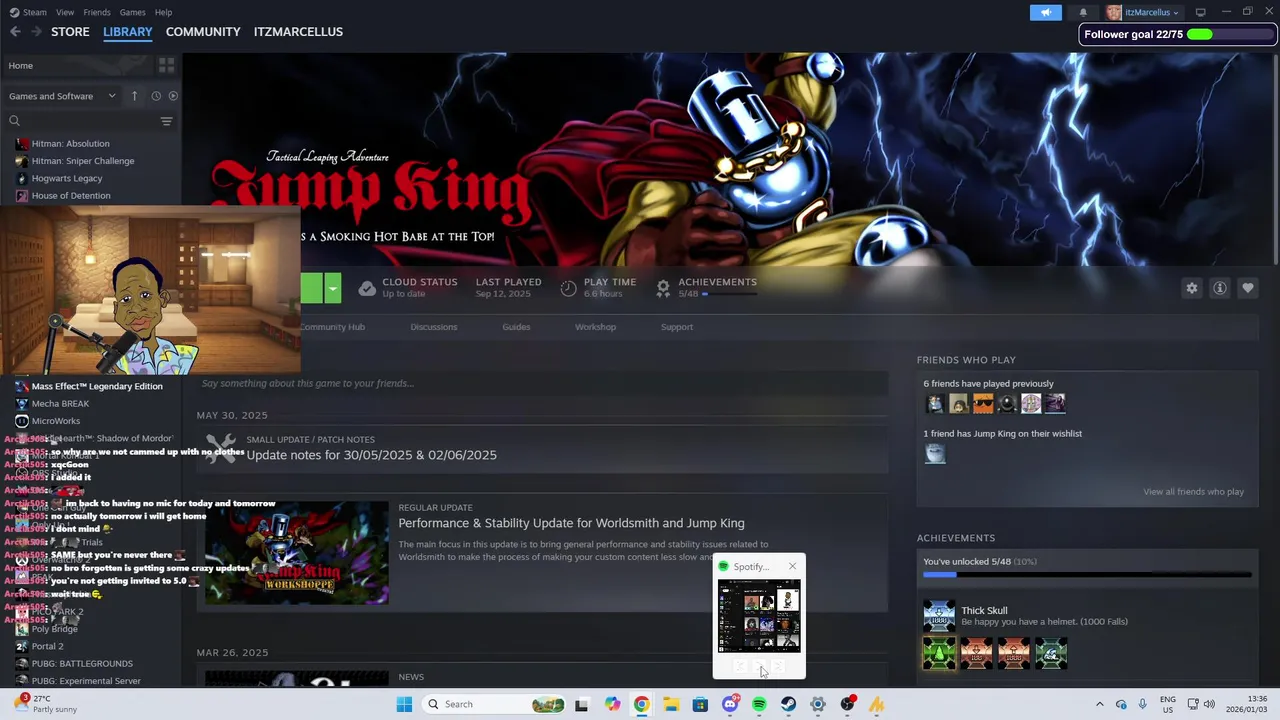
Task: Select PUBG: BATTLEGROUNDS in library list
Action: click(82, 664)
